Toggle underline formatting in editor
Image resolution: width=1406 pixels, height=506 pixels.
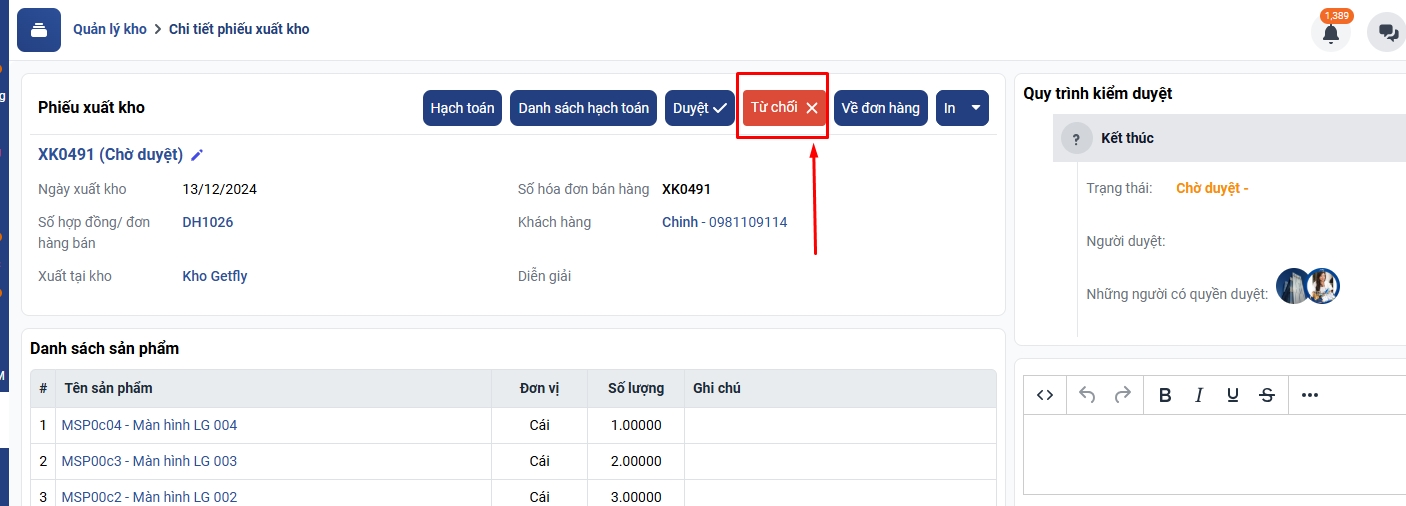tap(1233, 395)
